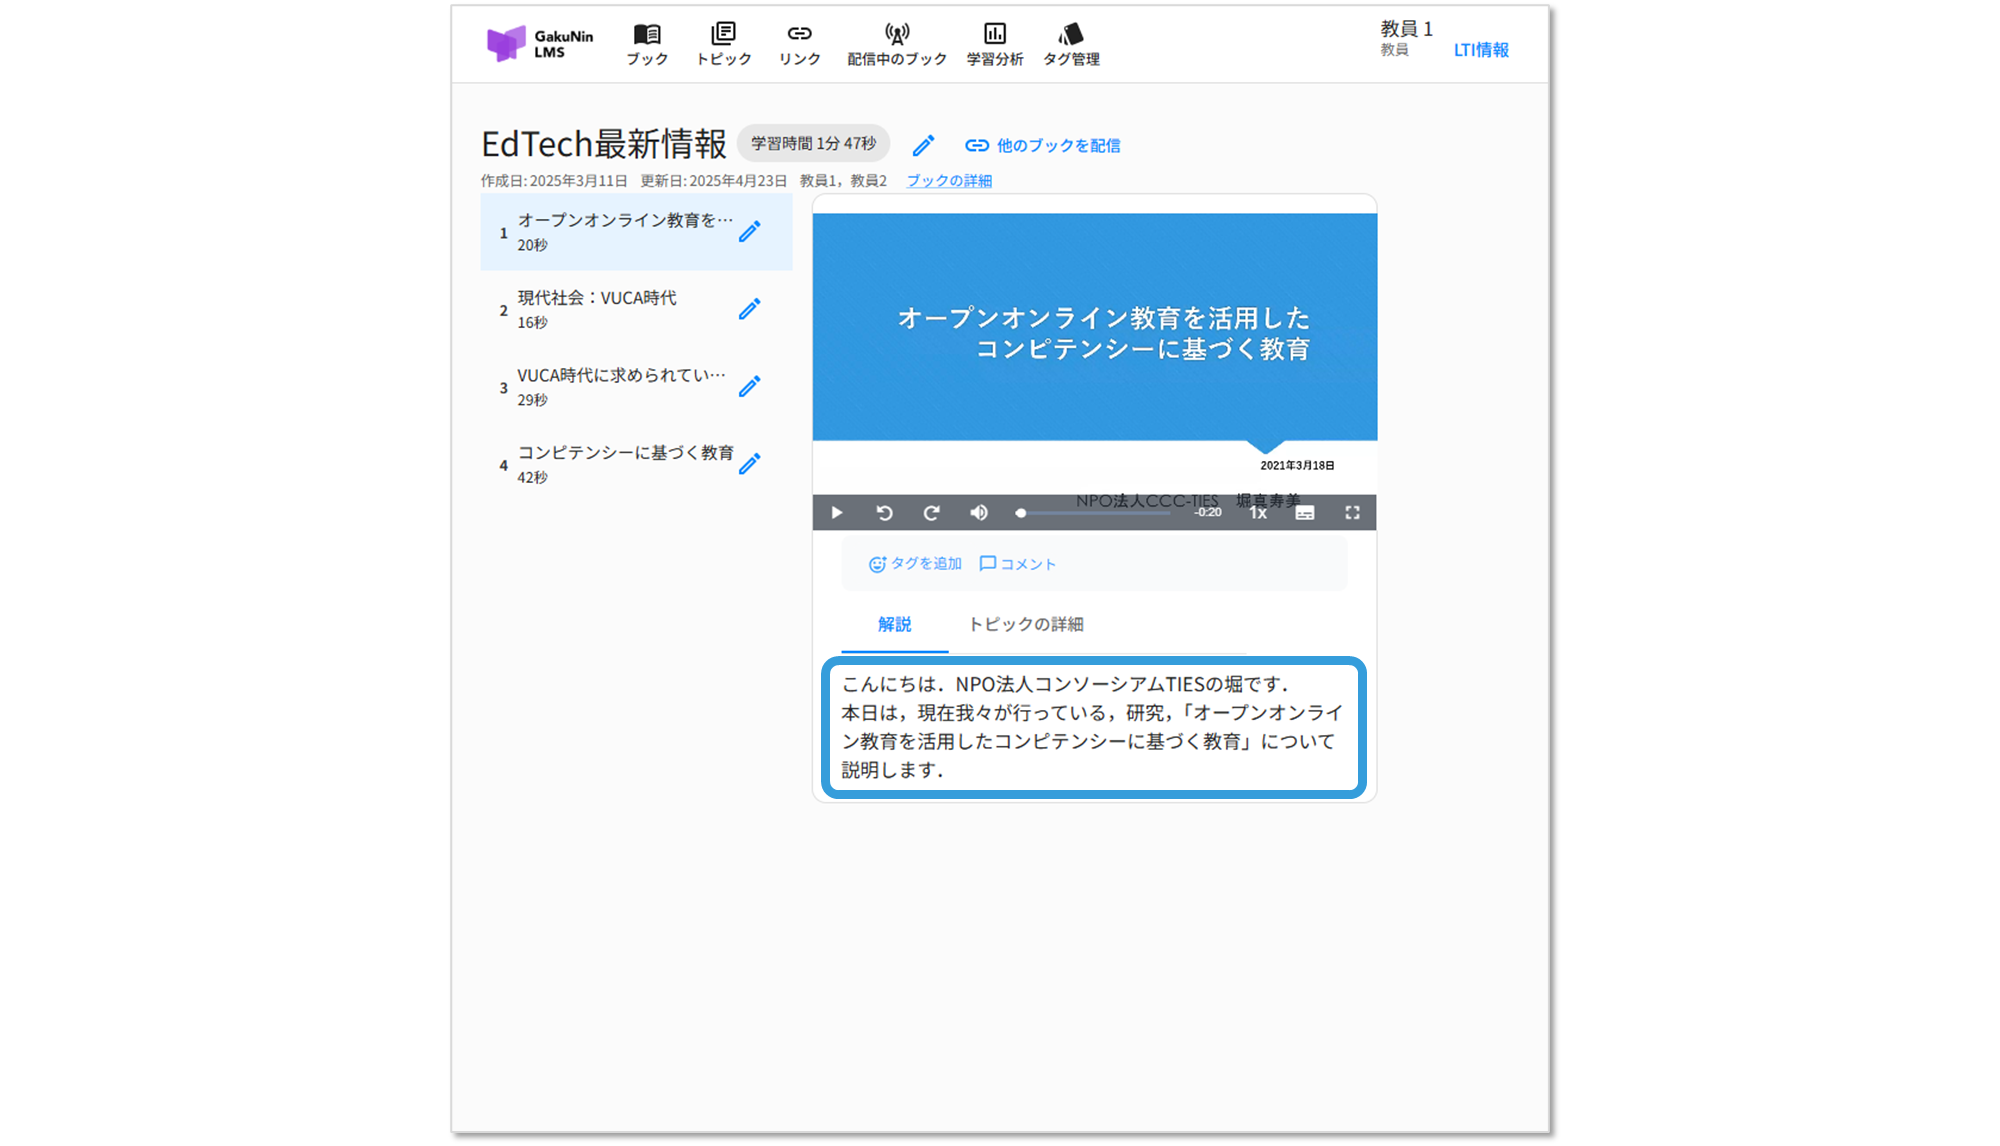Click the skip forward icon in the player

931,513
